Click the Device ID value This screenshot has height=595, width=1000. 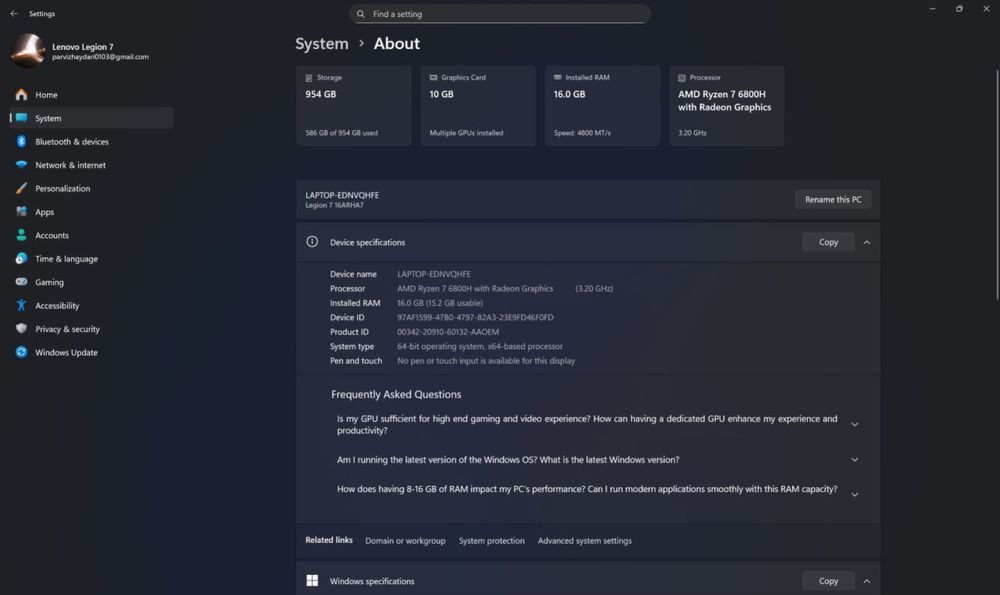pyautogui.click(x=475, y=318)
